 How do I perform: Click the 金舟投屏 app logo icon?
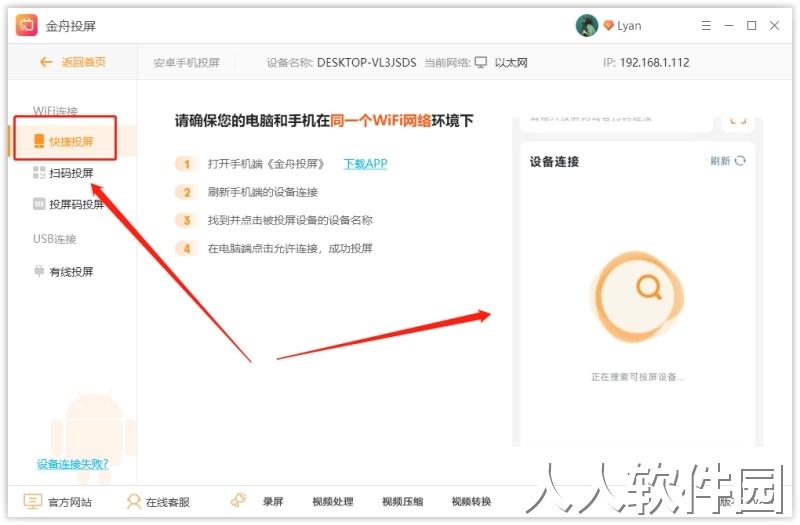tap(27, 25)
